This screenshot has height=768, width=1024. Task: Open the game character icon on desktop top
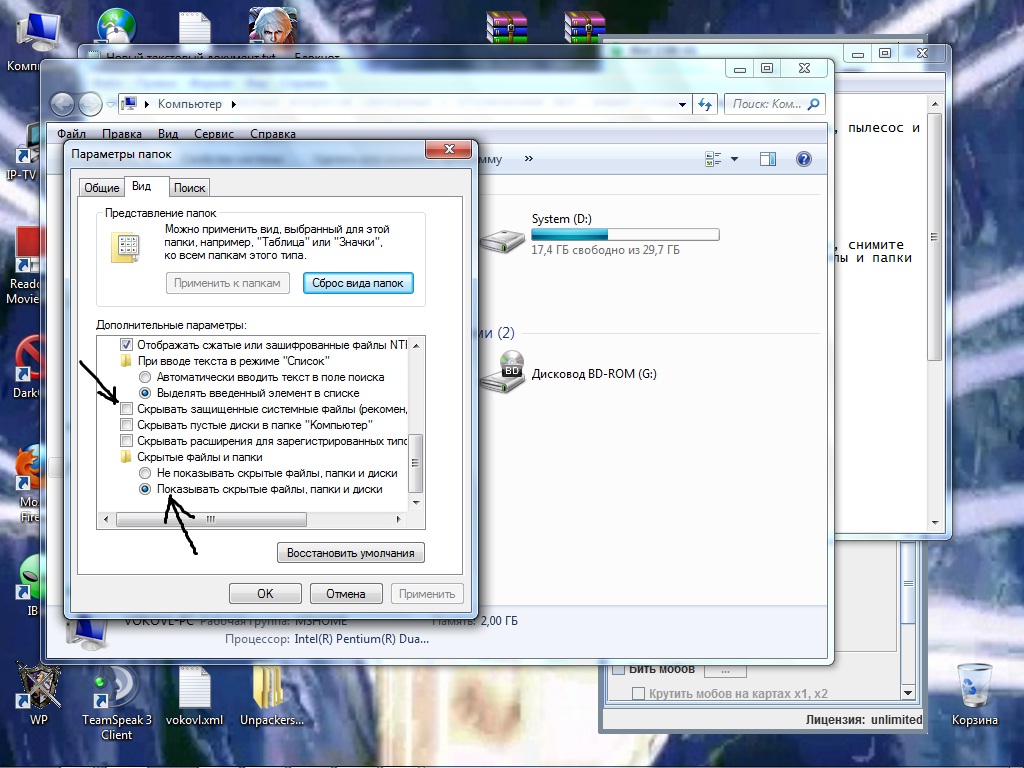[x=273, y=26]
